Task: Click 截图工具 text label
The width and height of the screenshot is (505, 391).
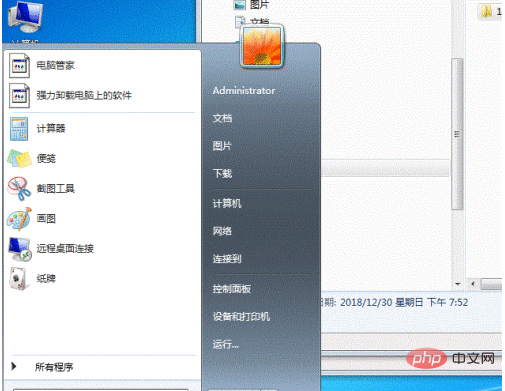Action: (x=55, y=189)
